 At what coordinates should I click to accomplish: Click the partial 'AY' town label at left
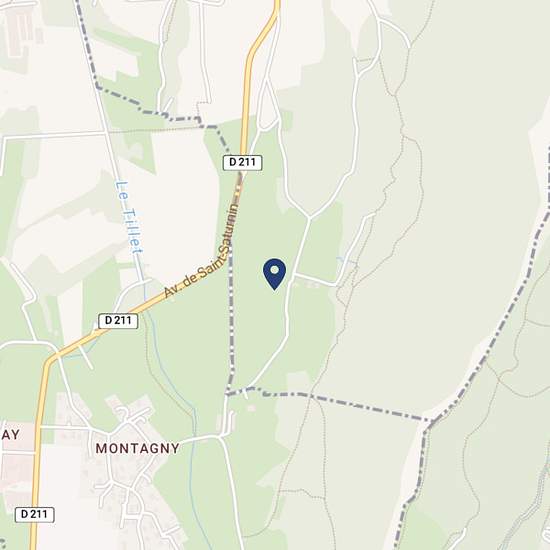click(x=10, y=435)
